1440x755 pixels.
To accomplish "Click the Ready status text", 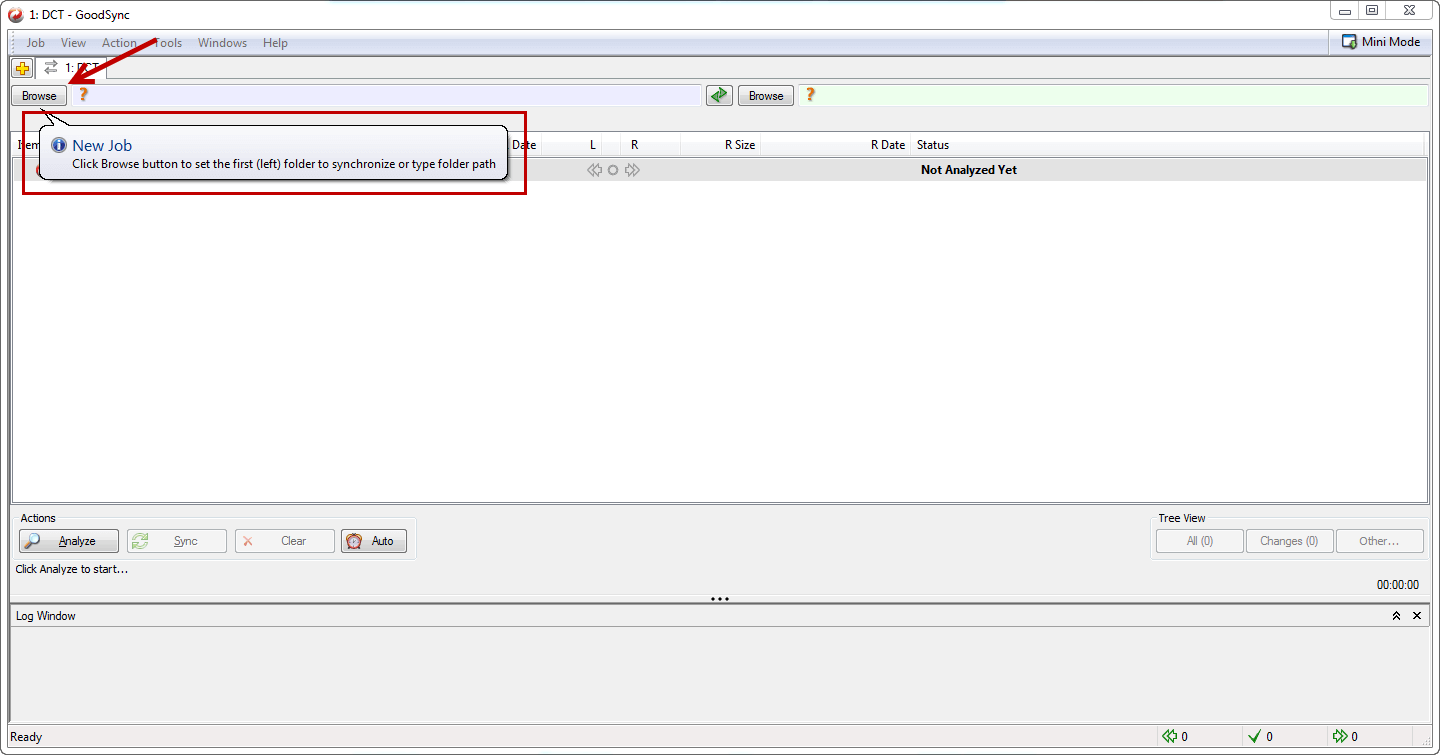I will click(26, 737).
